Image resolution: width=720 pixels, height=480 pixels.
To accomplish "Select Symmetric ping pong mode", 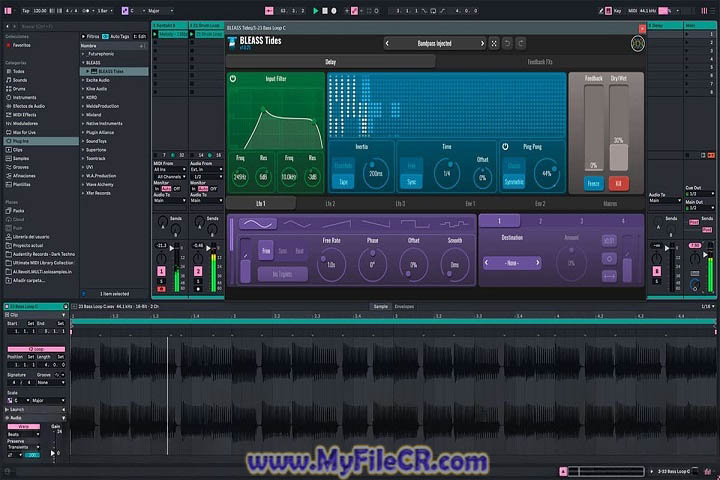I will [x=514, y=182].
